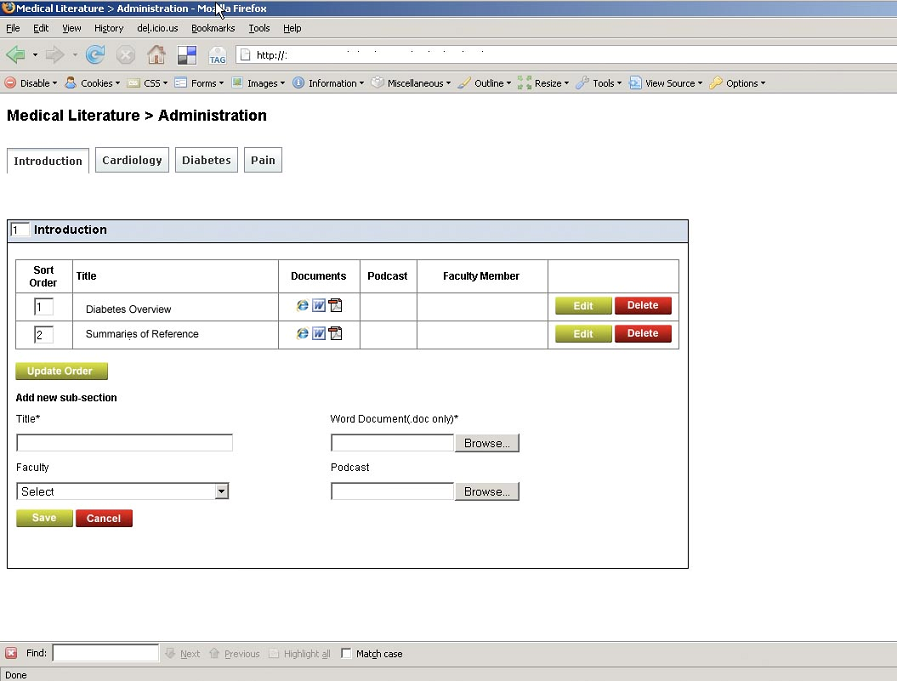This screenshot has width=897, height=681.
Task: Open IE document icon for Diabetes Overview
Action: coord(302,306)
